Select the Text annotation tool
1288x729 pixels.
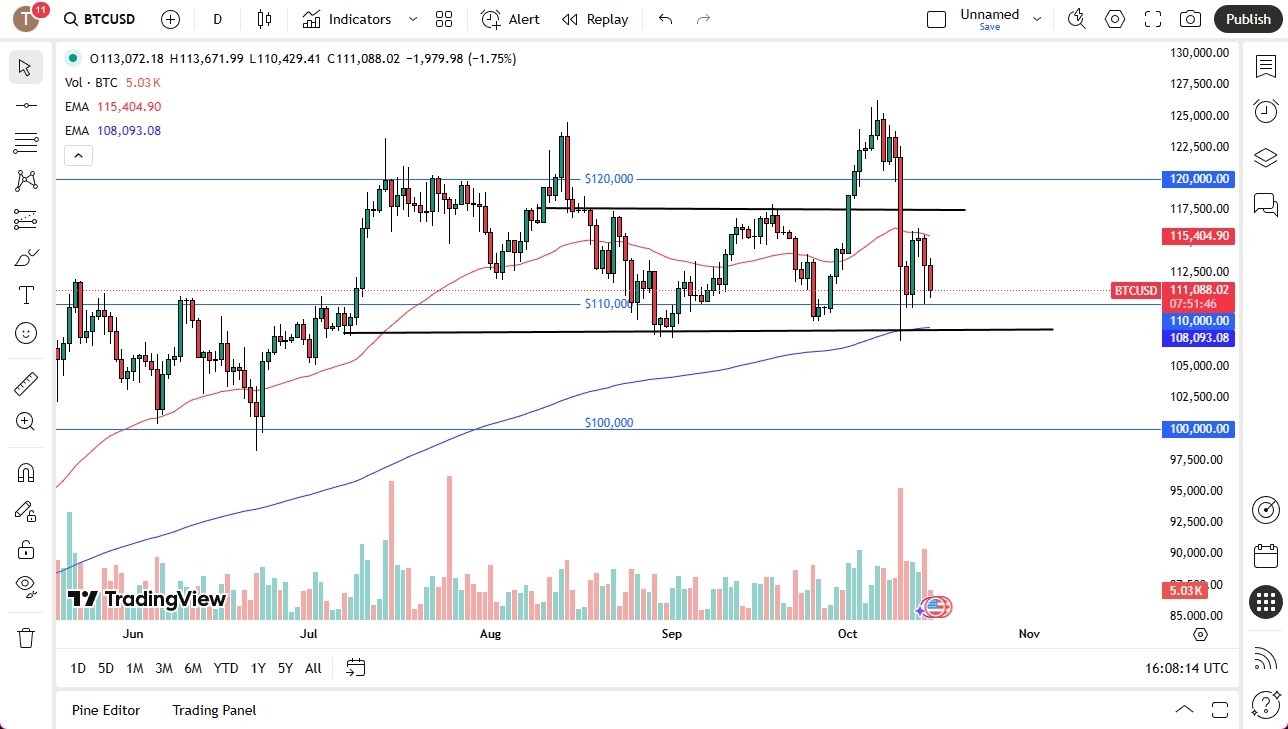tap(26, 294)
